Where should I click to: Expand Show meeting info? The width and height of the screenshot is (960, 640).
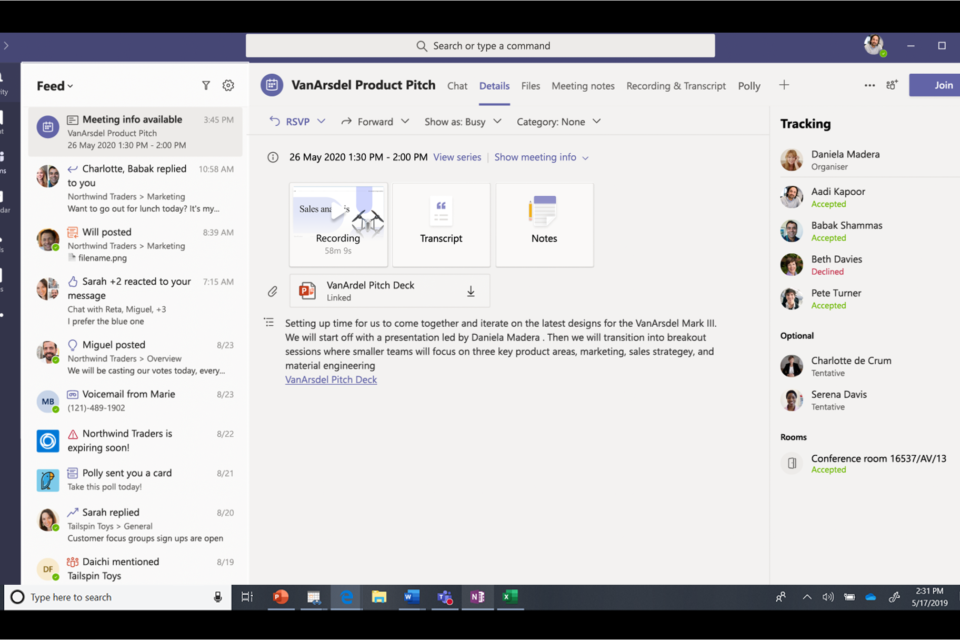tap(541, 157)
